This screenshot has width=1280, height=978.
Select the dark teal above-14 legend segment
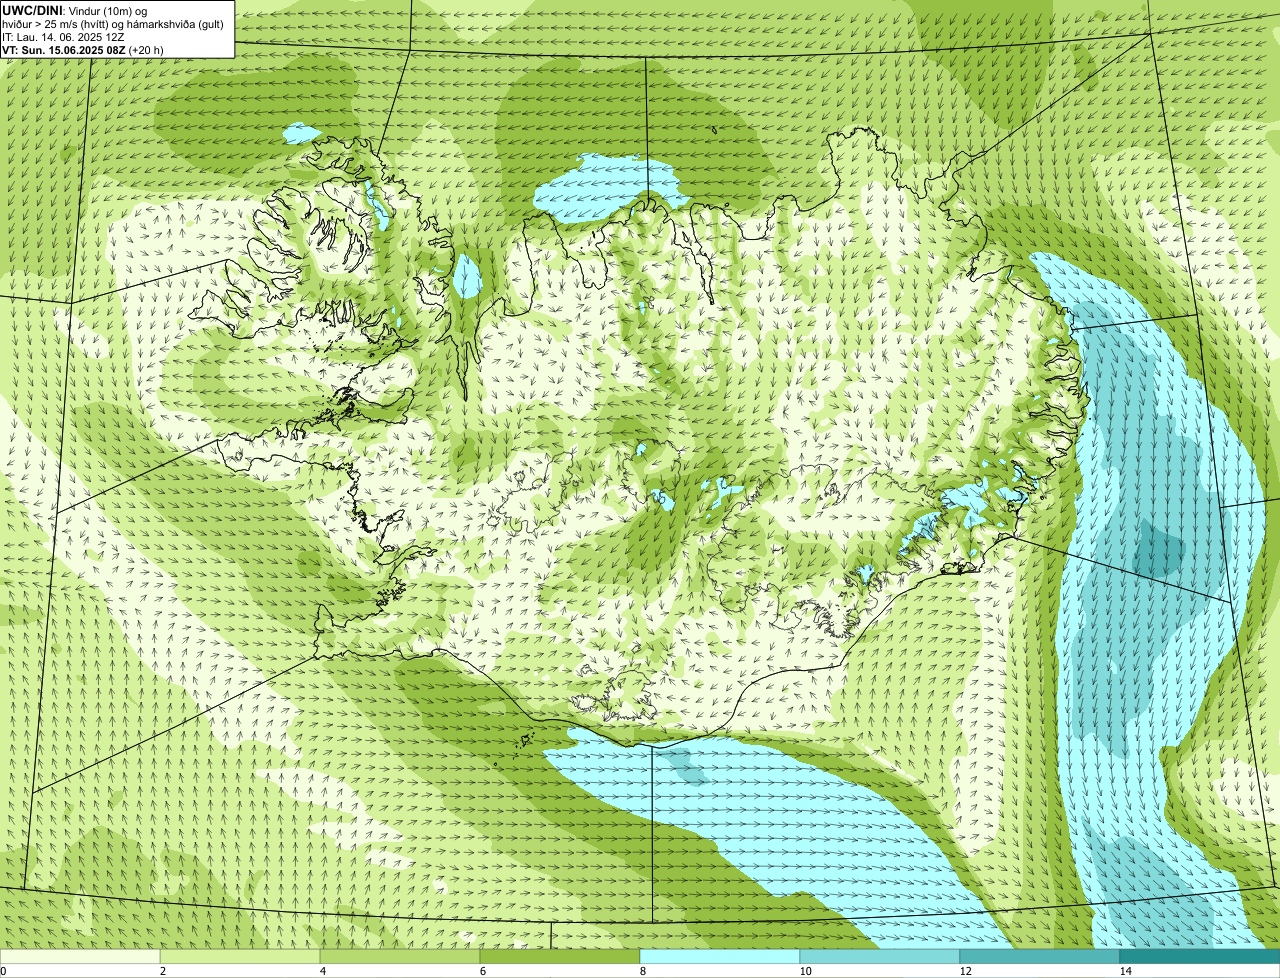[x=1200, y=956]
